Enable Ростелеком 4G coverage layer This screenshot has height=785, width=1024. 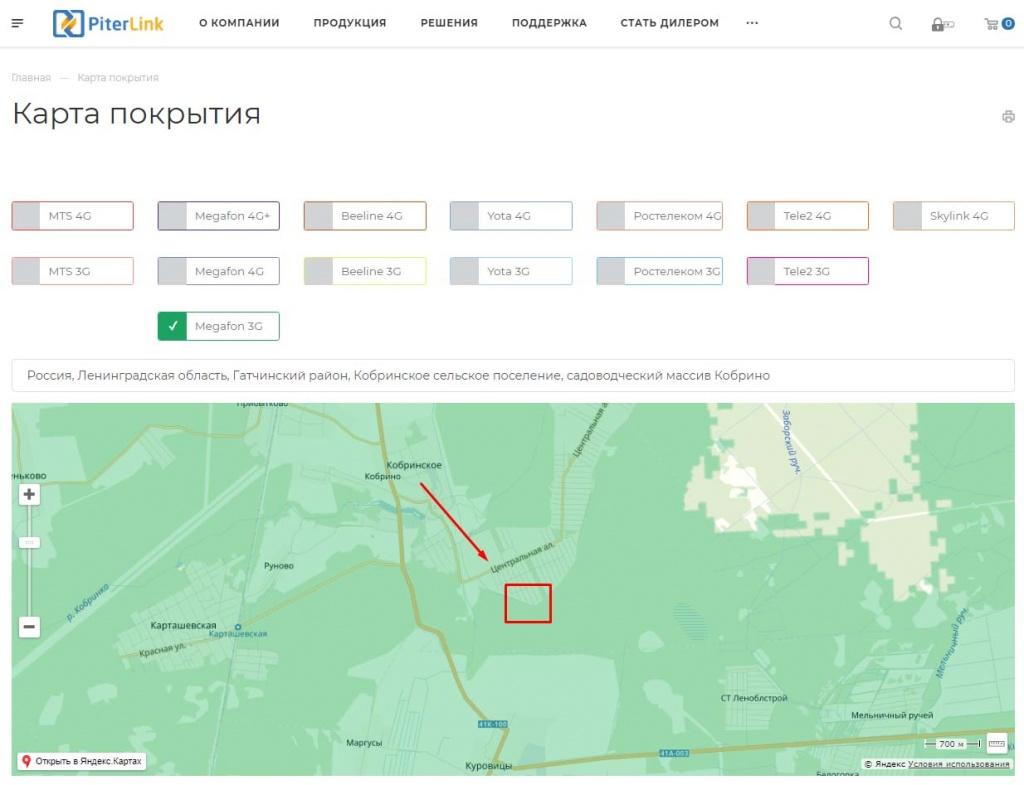tap(660, 216)
